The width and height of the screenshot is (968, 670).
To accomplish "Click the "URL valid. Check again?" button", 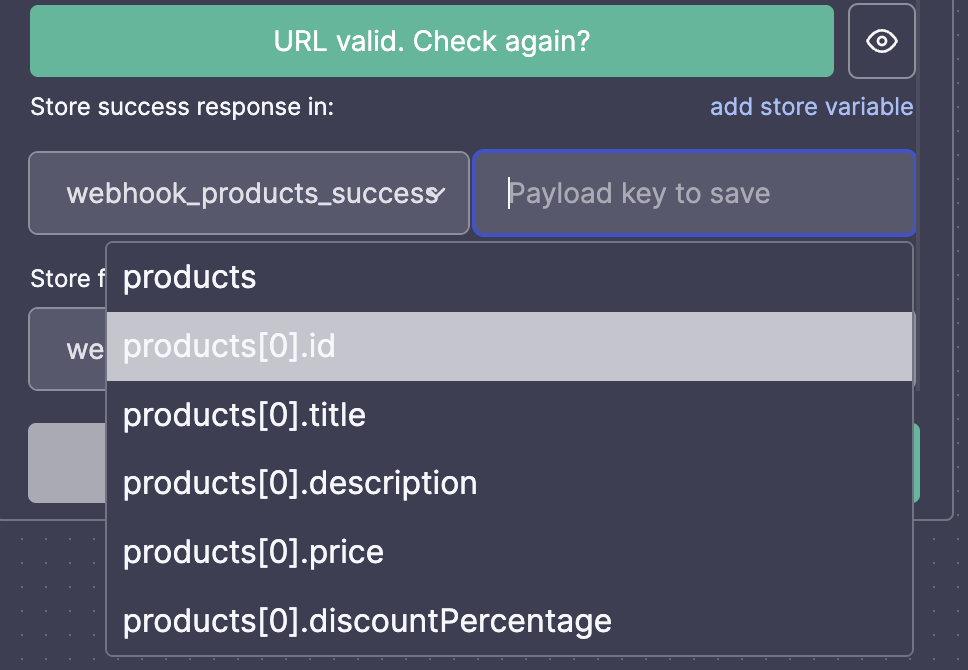I will [x=432, y=41].
